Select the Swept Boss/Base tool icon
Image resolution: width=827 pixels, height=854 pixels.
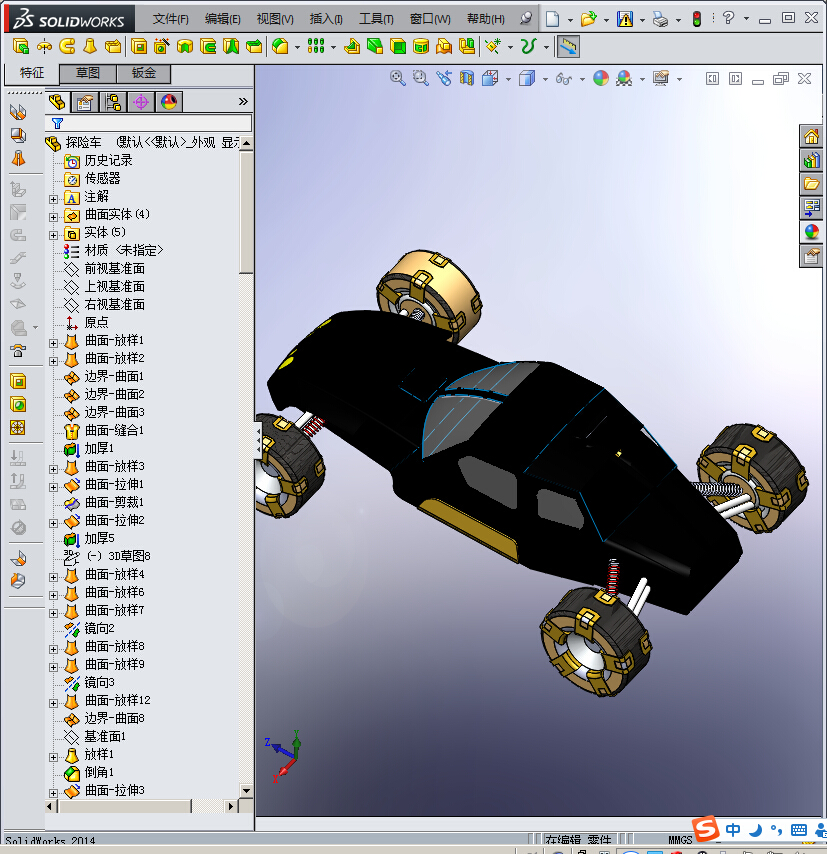(x=67, y=47)
